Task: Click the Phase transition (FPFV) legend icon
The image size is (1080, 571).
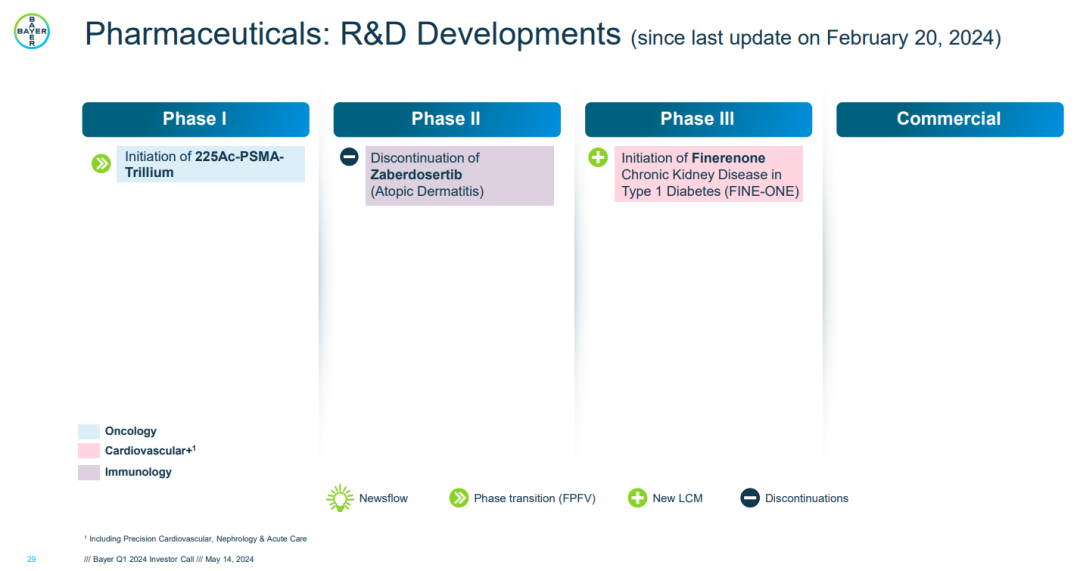Action: point(459,498)
